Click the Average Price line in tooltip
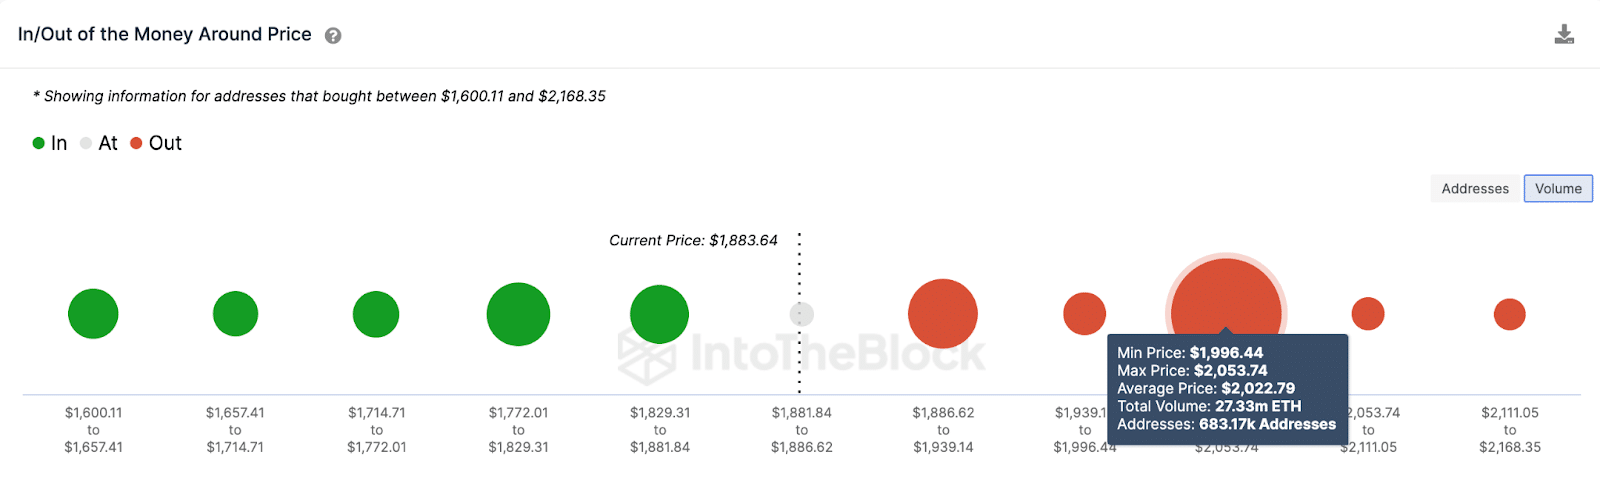Viewport: 1600px width, 491px height. click(1206, 388)
